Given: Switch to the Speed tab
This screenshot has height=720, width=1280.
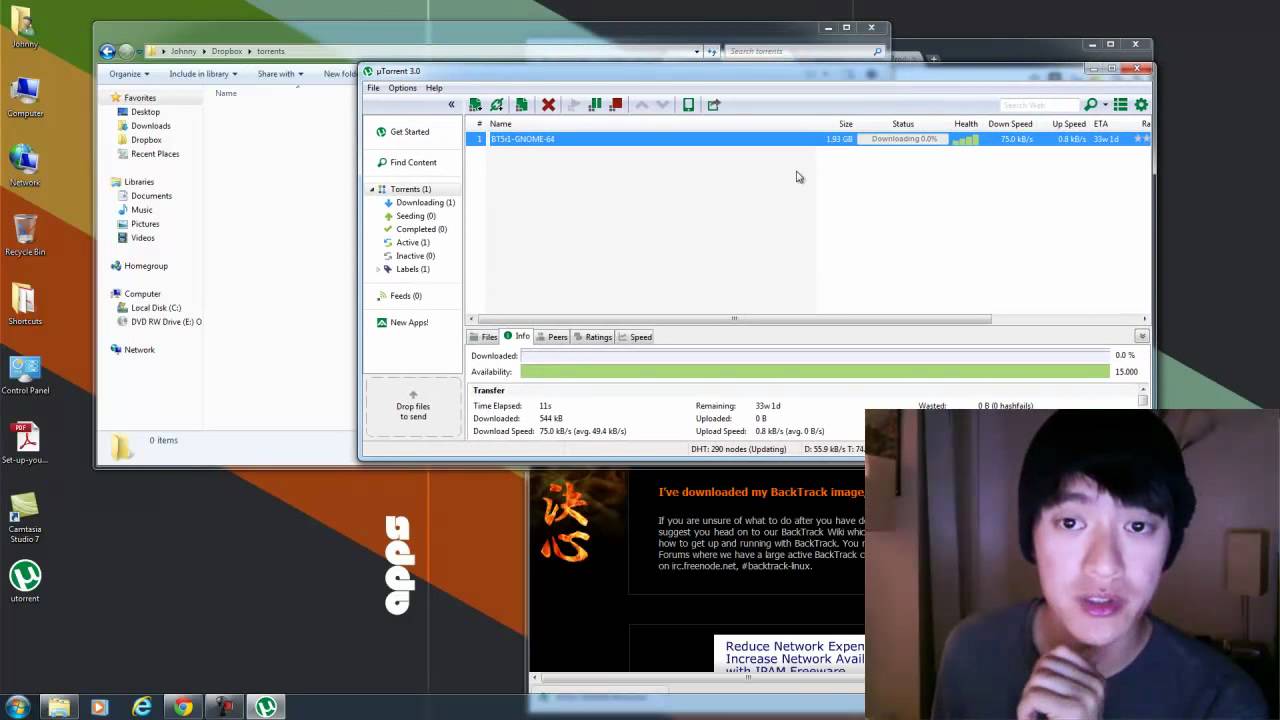Looking at the screenshot, I should (x=635, y=337).
